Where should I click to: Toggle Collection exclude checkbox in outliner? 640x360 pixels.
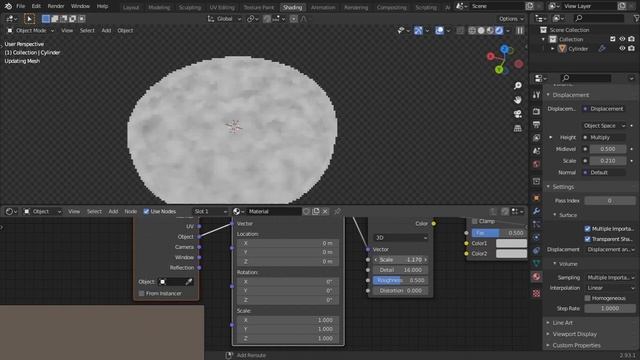(612, 39)
